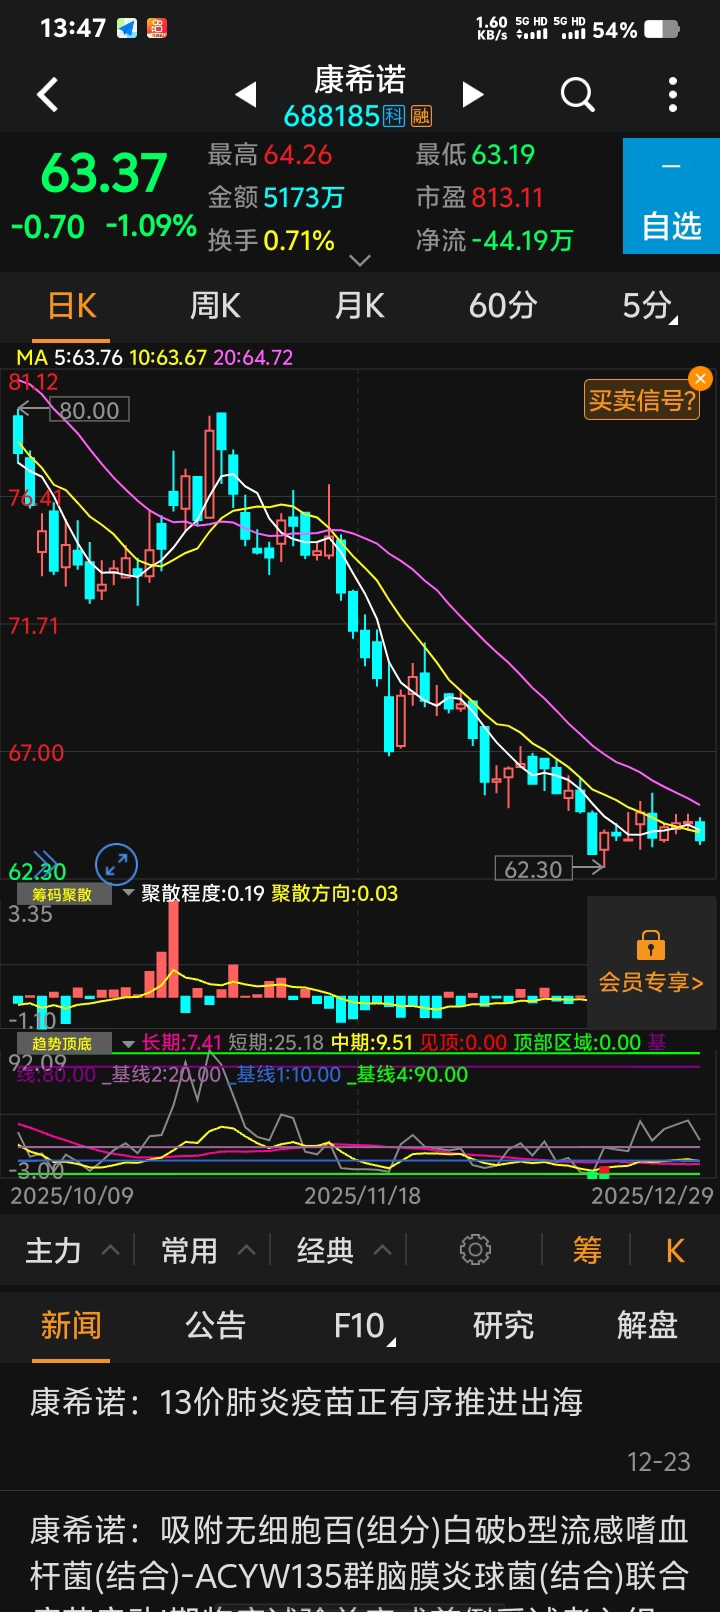
Task: Open the search magnifier icon
Action: (x=577, y=95)
